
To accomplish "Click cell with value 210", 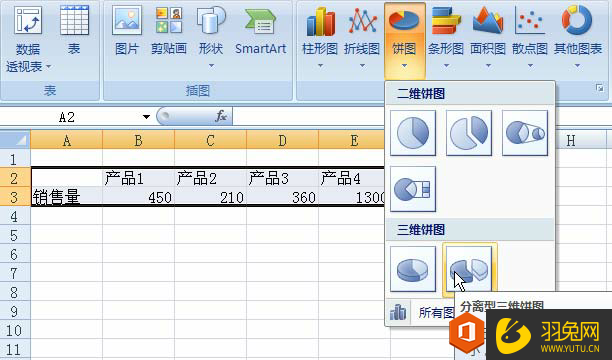I will click(210, 197).
